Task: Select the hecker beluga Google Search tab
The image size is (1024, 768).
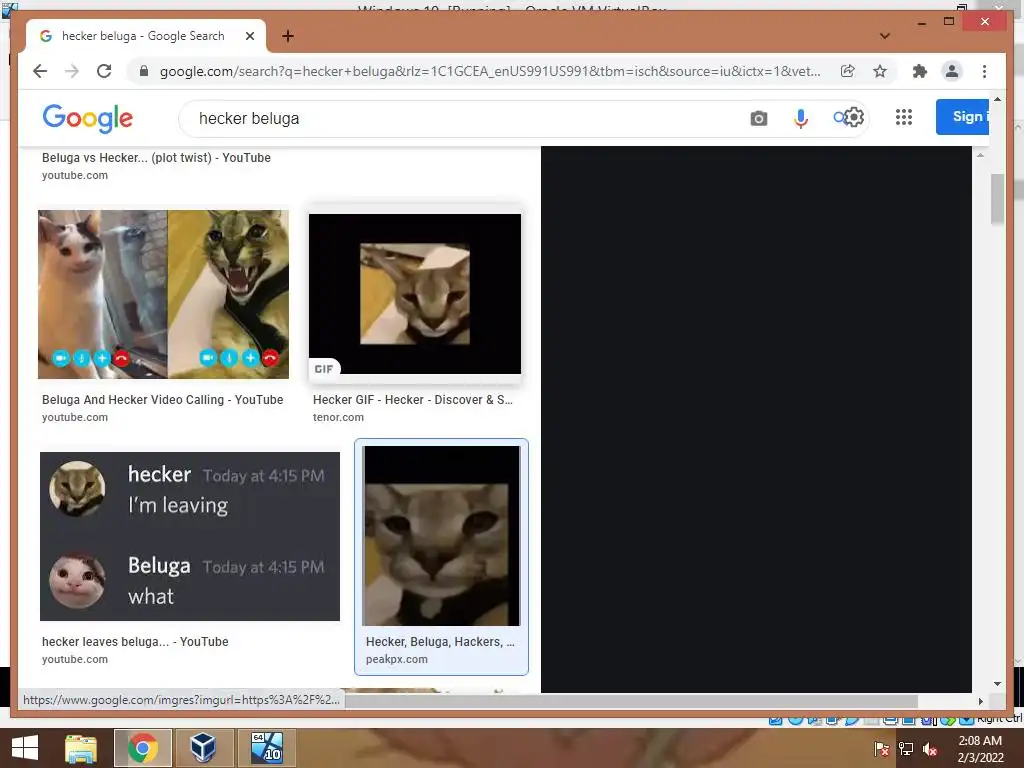Action: tap(144, 36)
